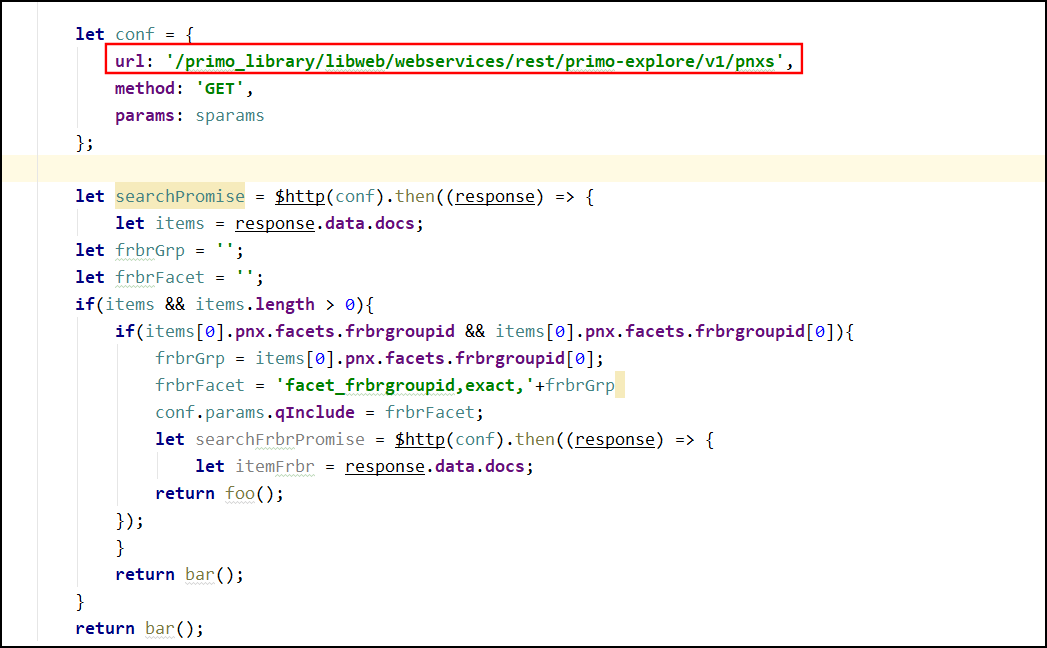
Task: Click the first underlined $http call
Action: (x=300, y=196)
